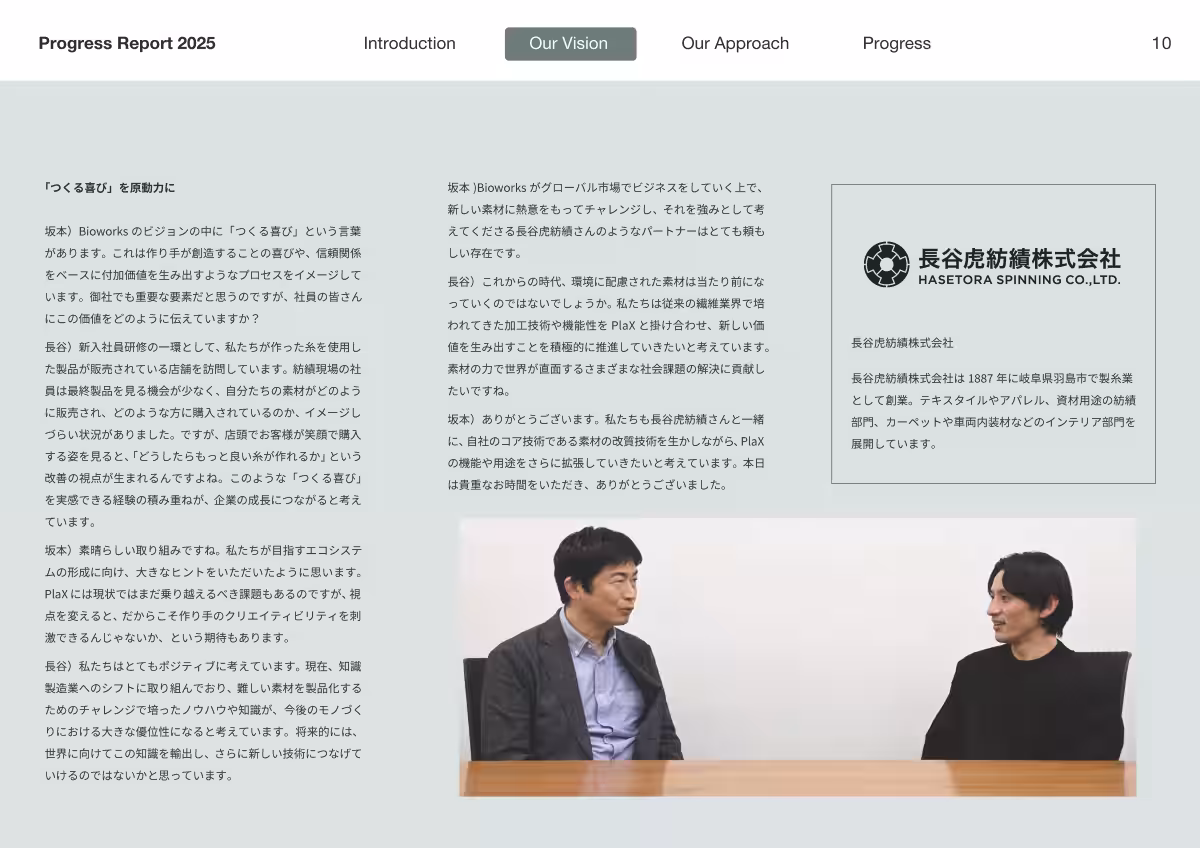The width and height of the screenshot is (1200, 848).
Task: Click the HASETORA SPINNING CO.,LTD. English caption
Action: click(1019, 281)
